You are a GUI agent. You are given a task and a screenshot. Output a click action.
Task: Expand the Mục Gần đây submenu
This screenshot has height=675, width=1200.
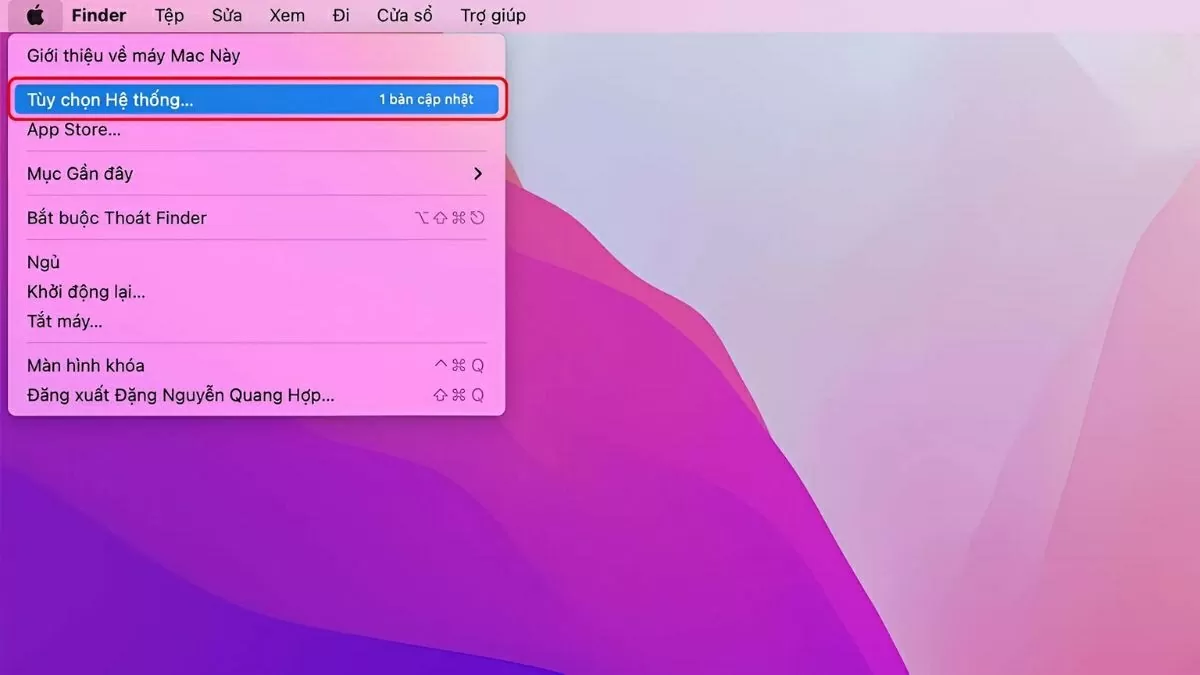[81, 173]
